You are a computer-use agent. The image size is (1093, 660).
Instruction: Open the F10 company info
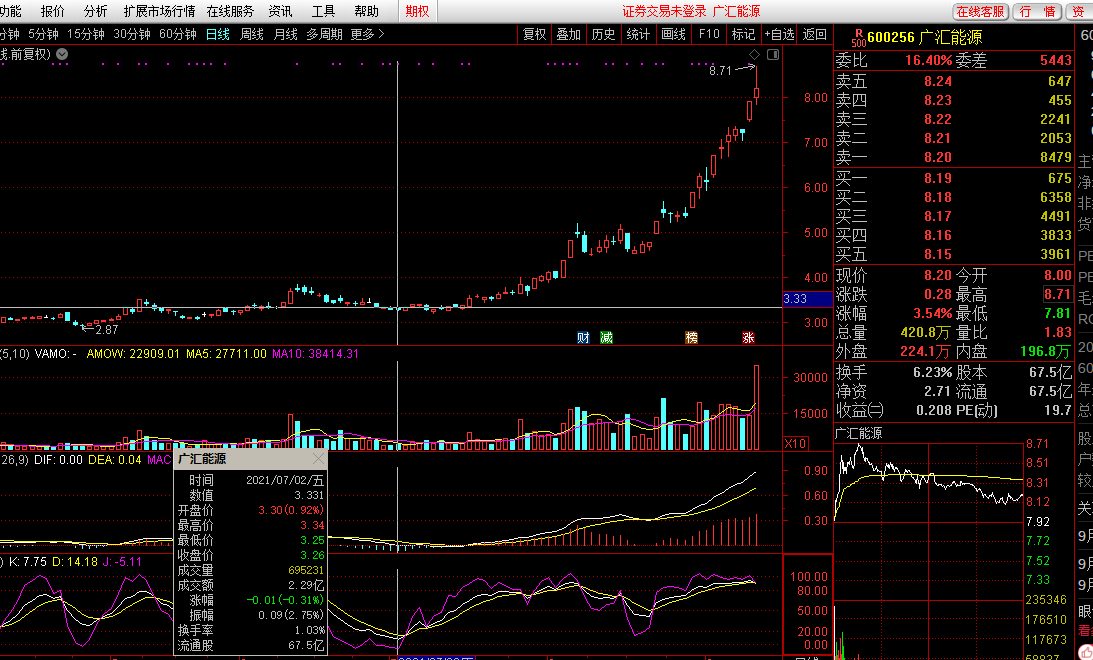click(709, 34)
